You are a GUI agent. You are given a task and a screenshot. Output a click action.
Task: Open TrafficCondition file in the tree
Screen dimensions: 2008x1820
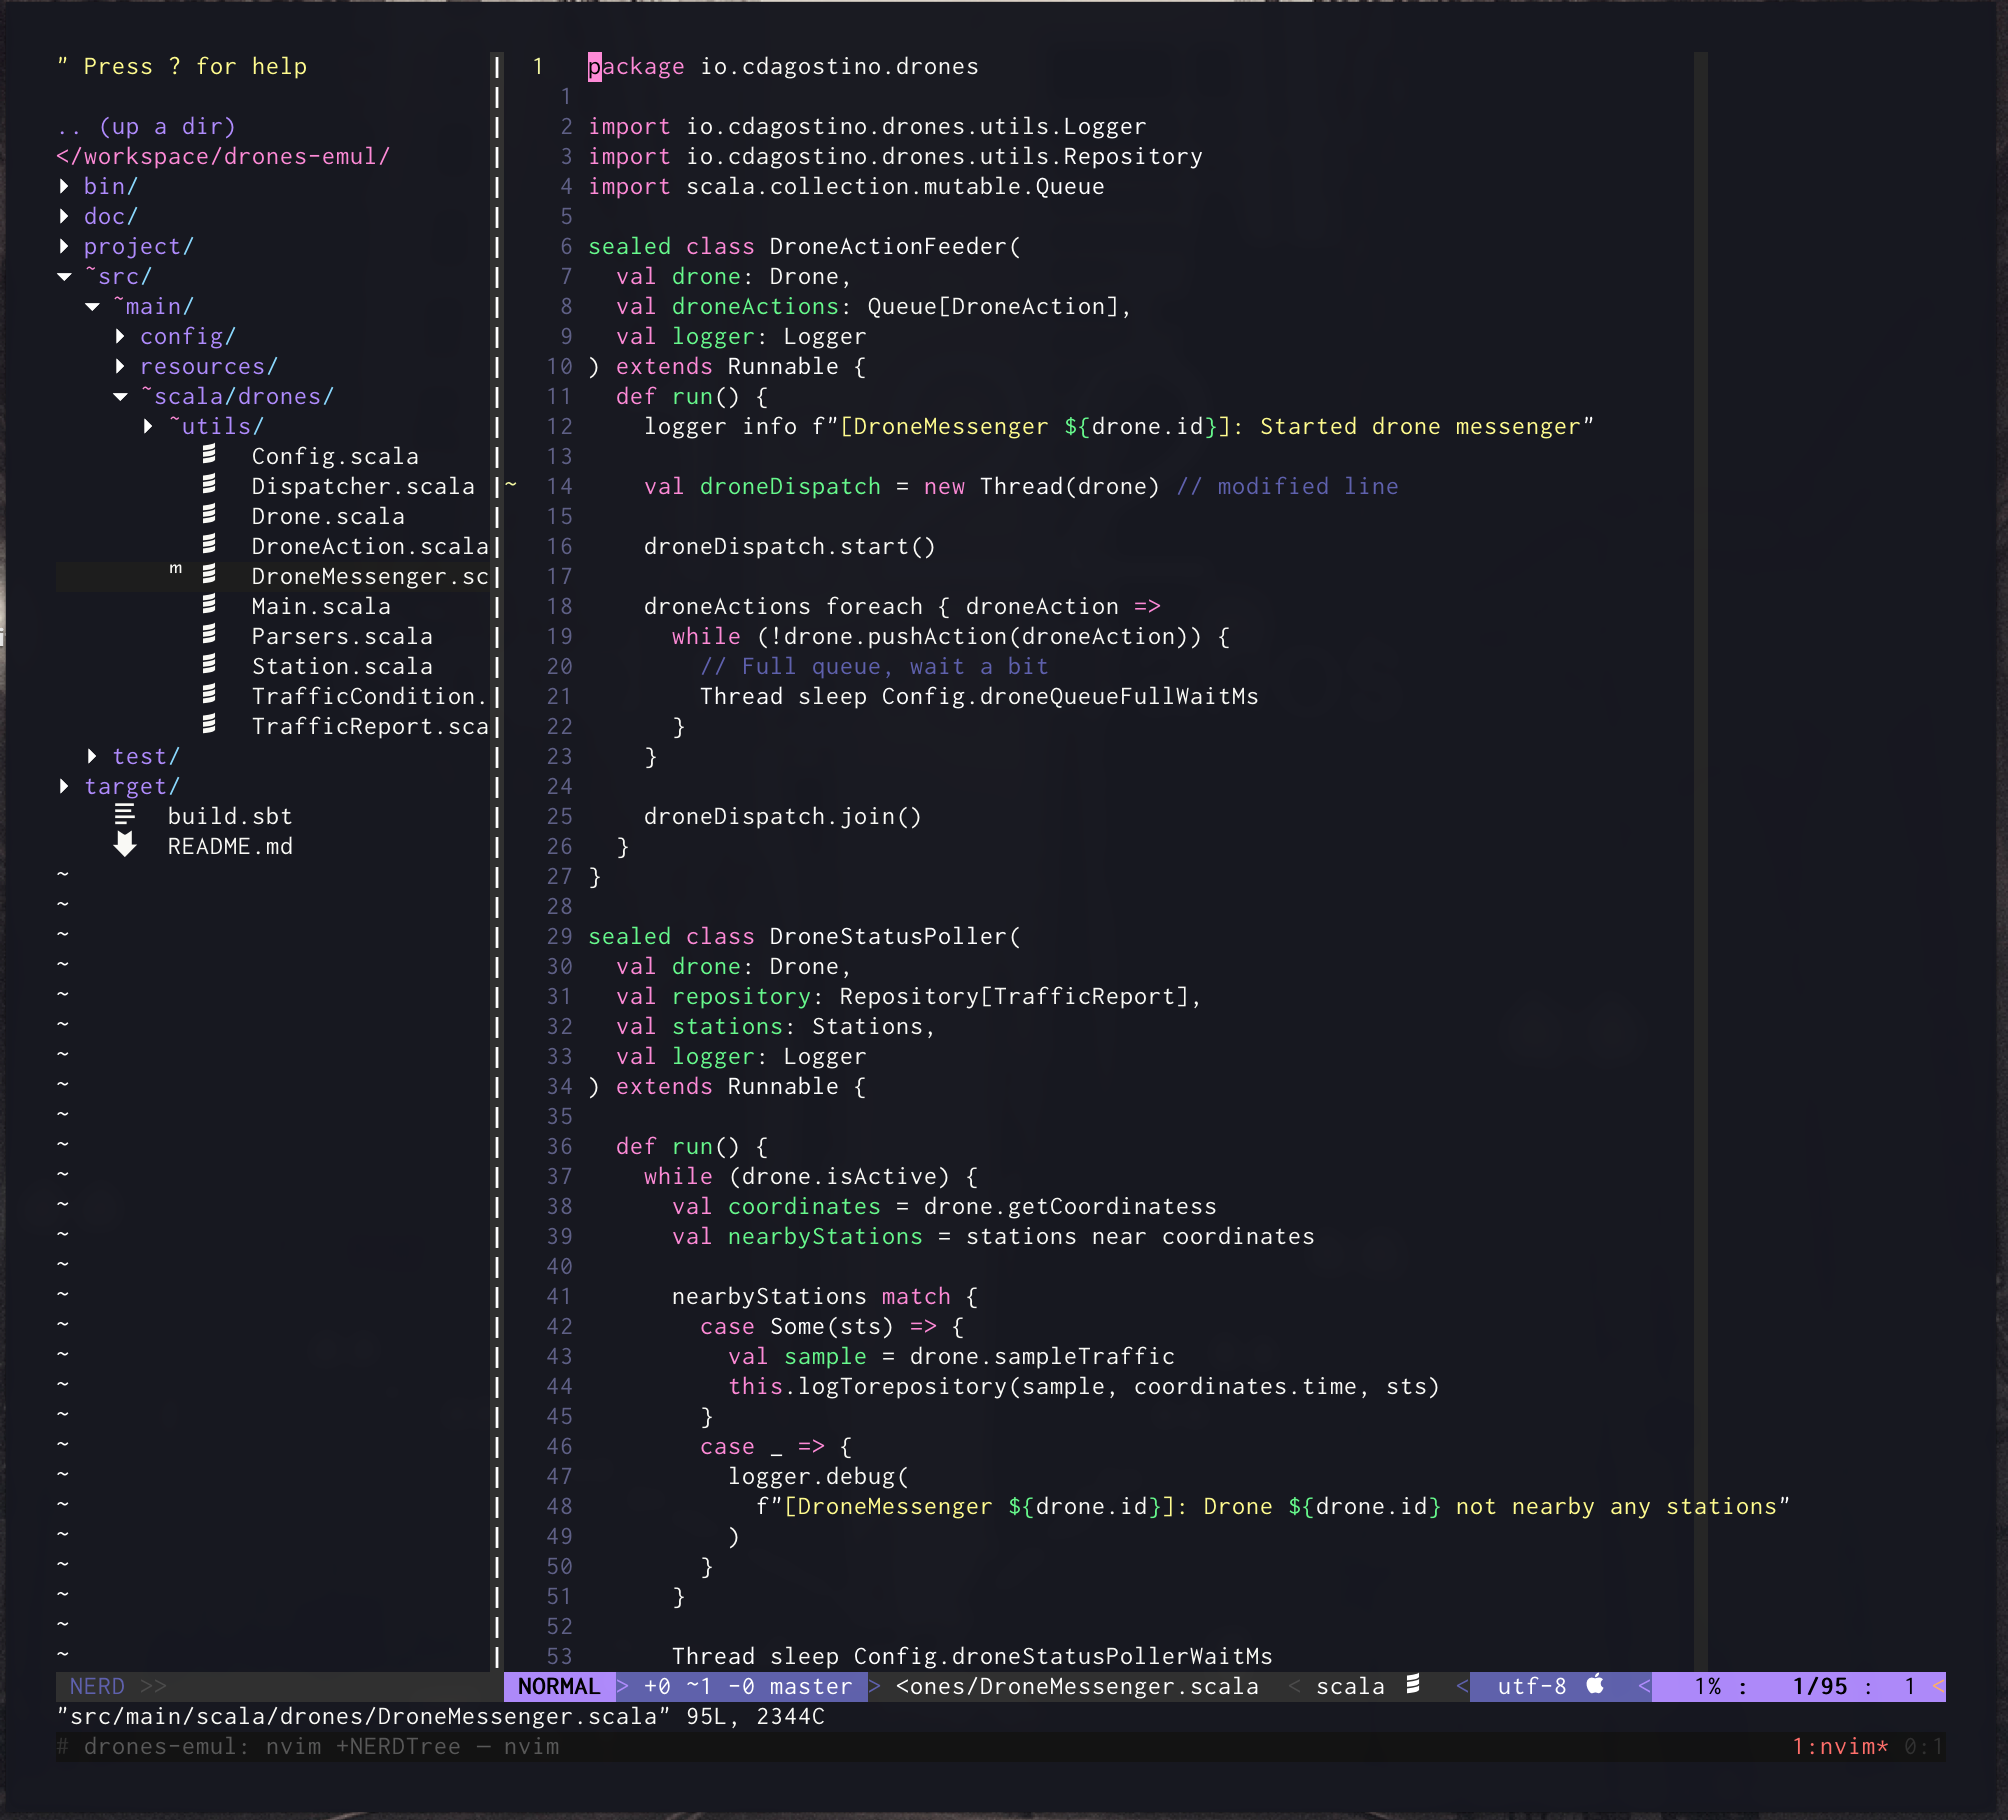pos(369,696)
